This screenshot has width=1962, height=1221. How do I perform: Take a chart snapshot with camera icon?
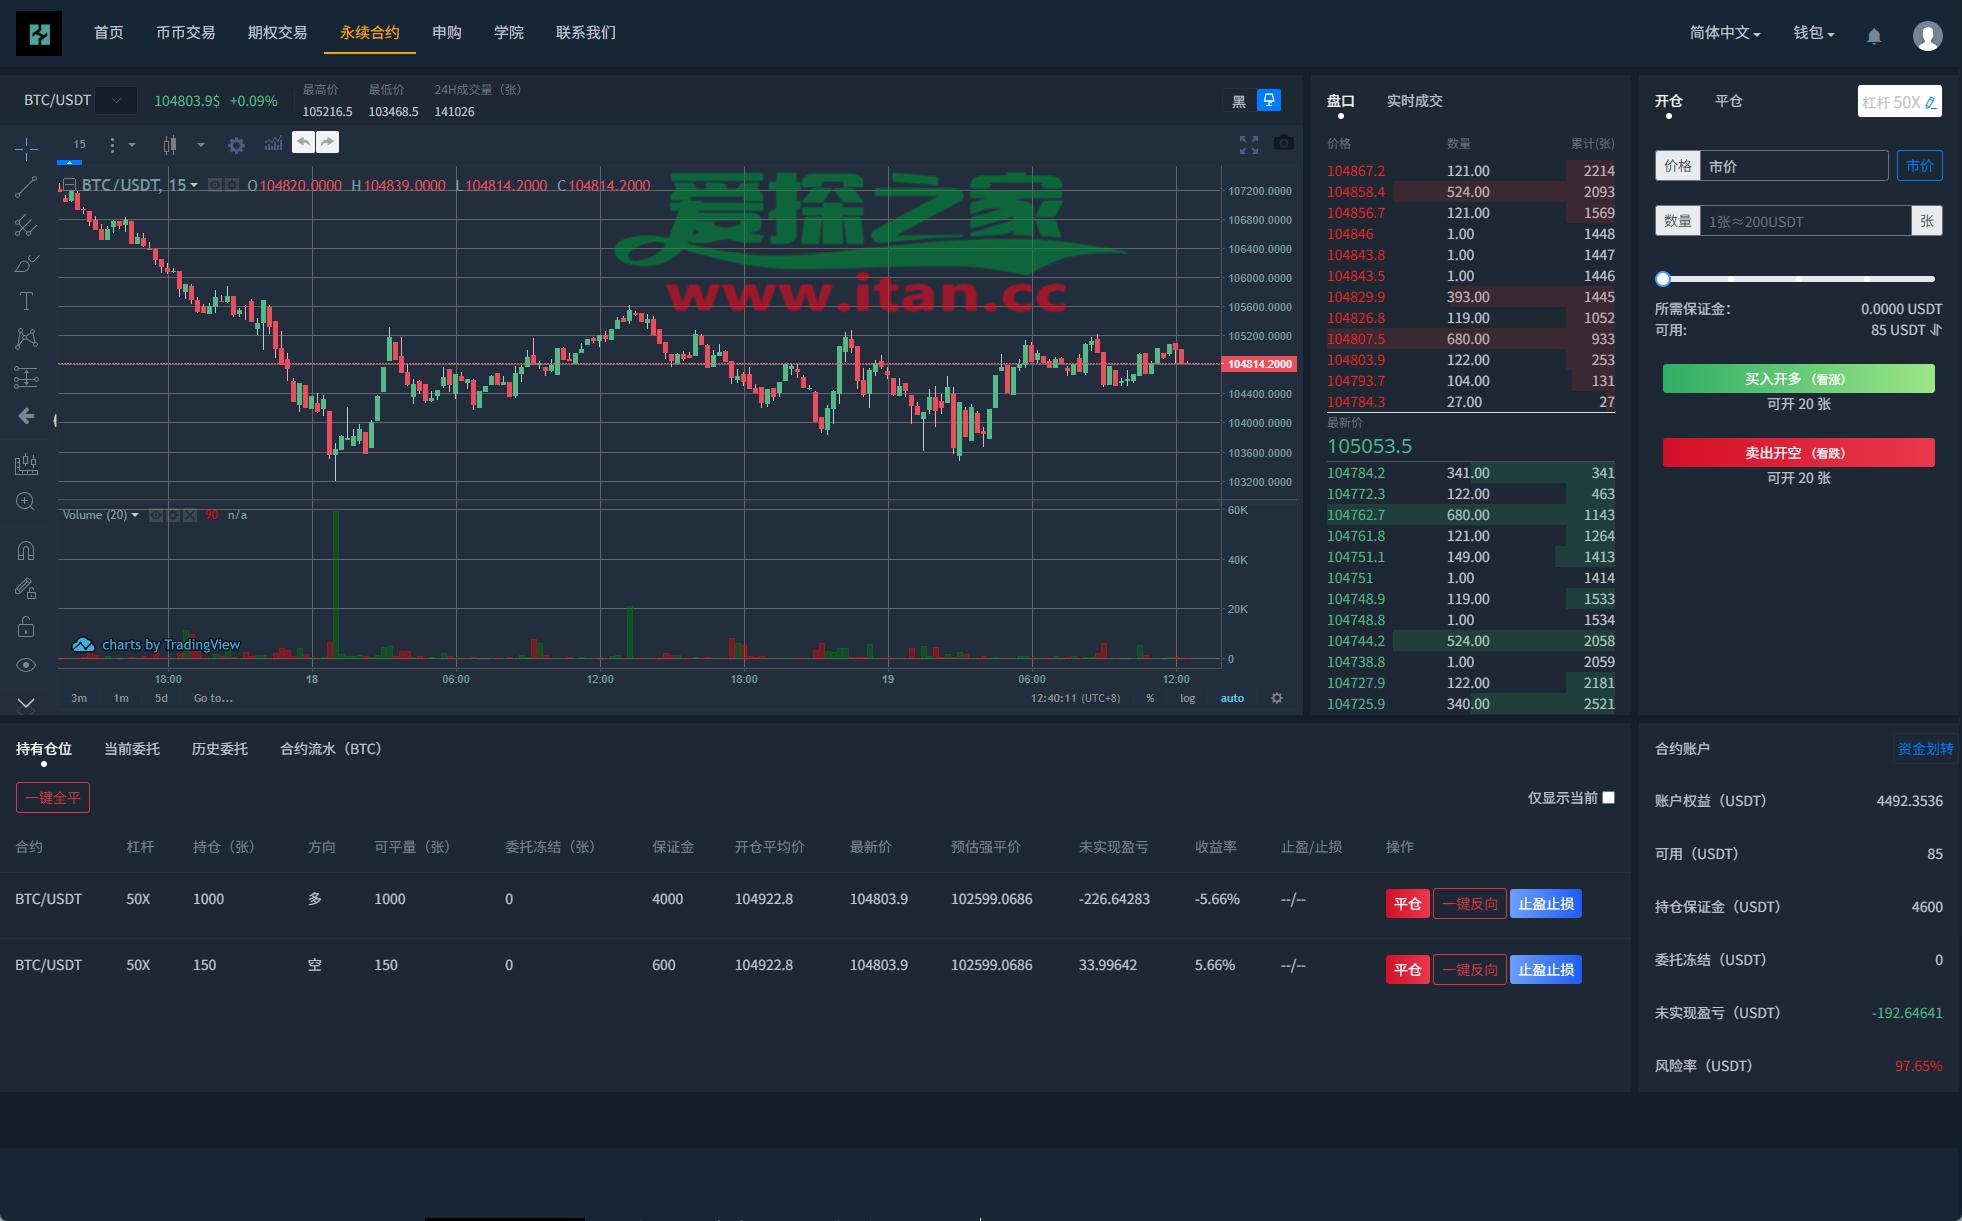tap(1284, 144)
